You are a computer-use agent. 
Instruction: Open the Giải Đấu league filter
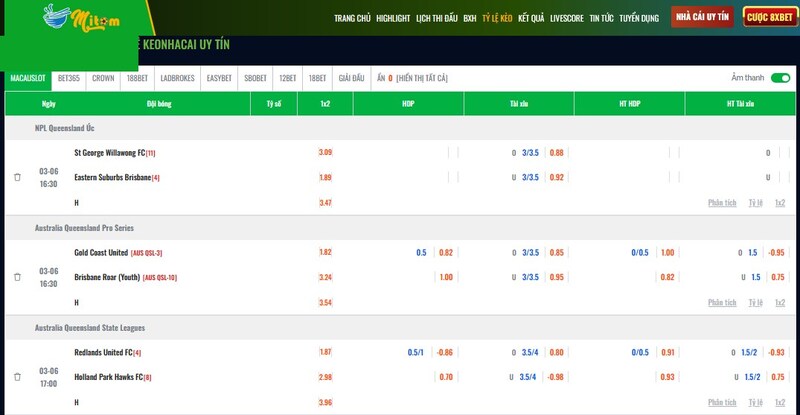click(x=352, y=78)
